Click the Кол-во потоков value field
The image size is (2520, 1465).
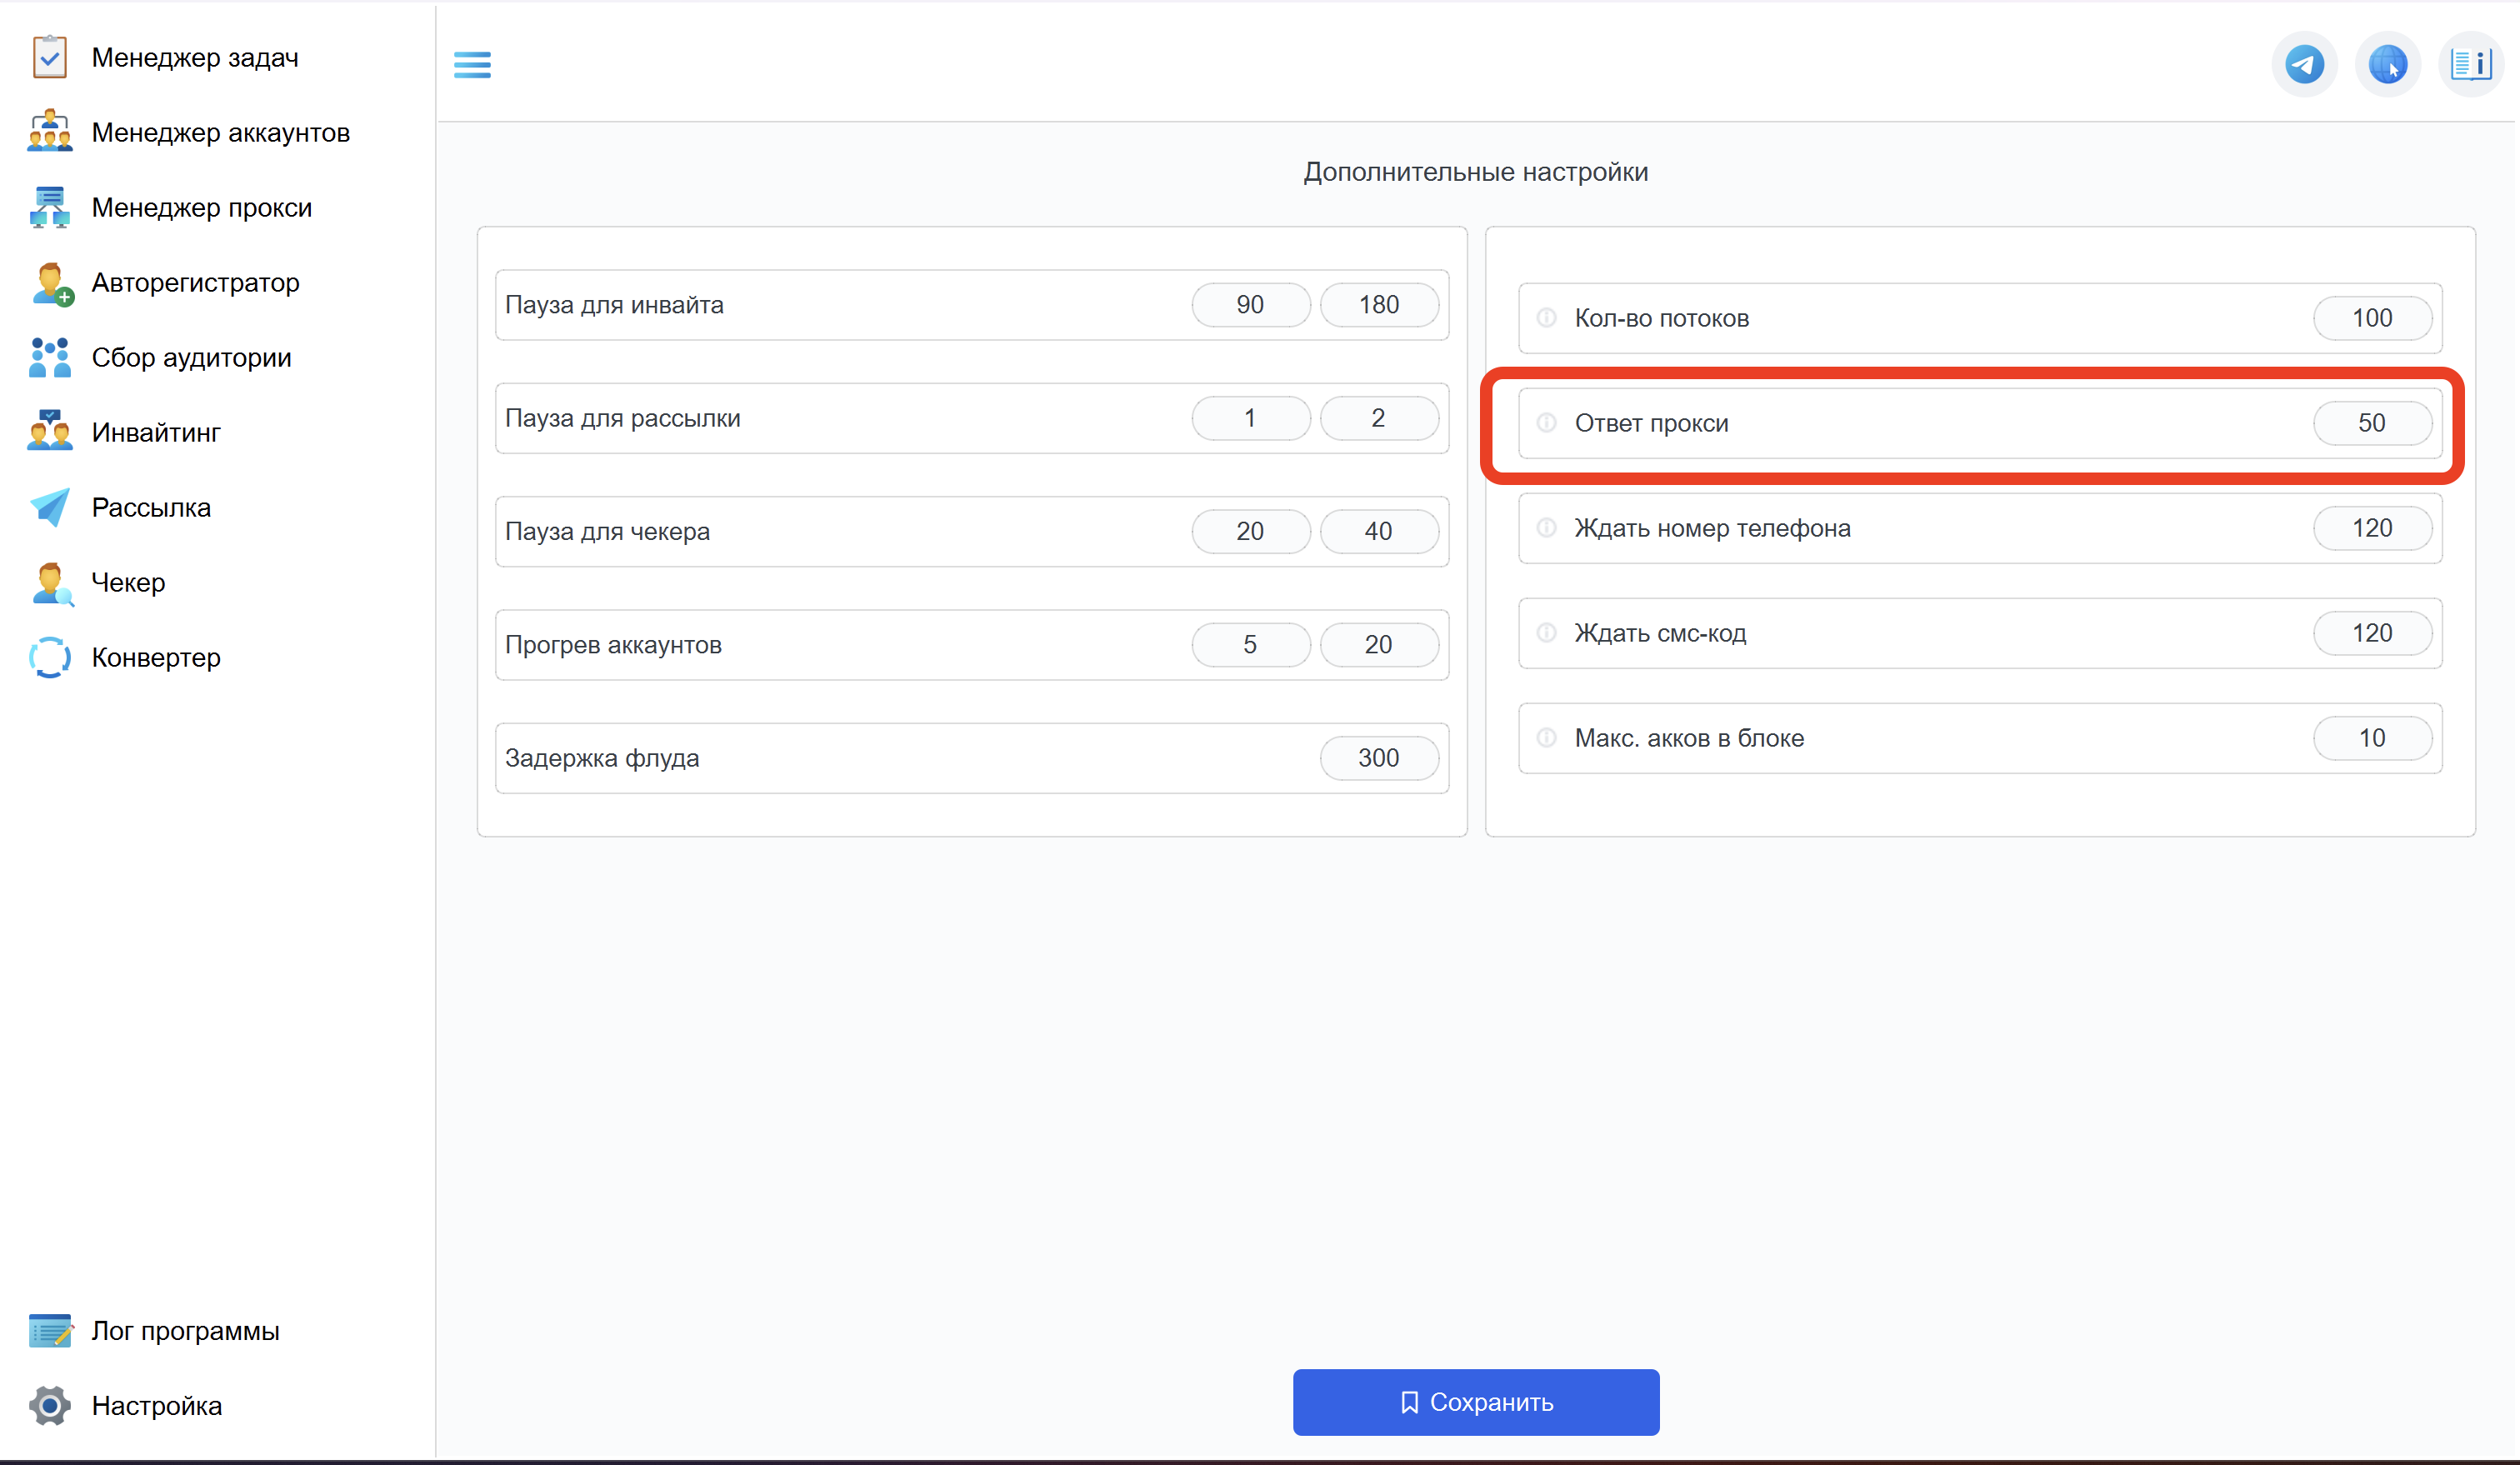2371,318
